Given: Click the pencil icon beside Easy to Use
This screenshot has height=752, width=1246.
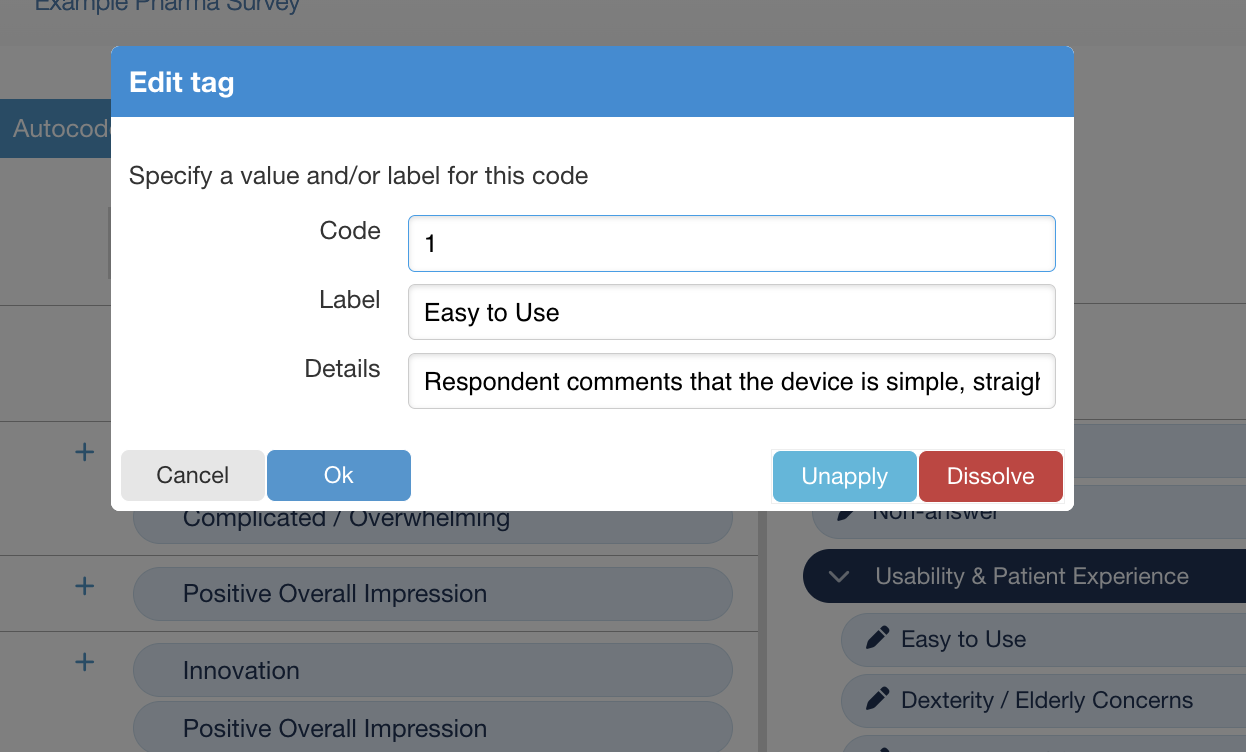Looking at the screenshot, I should (x=877, y=638).
